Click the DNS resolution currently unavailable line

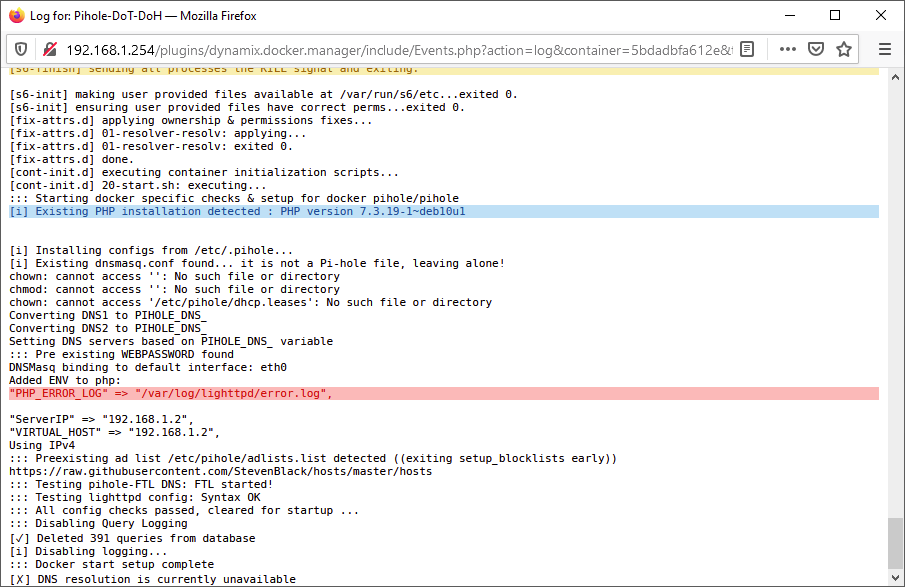152,579
